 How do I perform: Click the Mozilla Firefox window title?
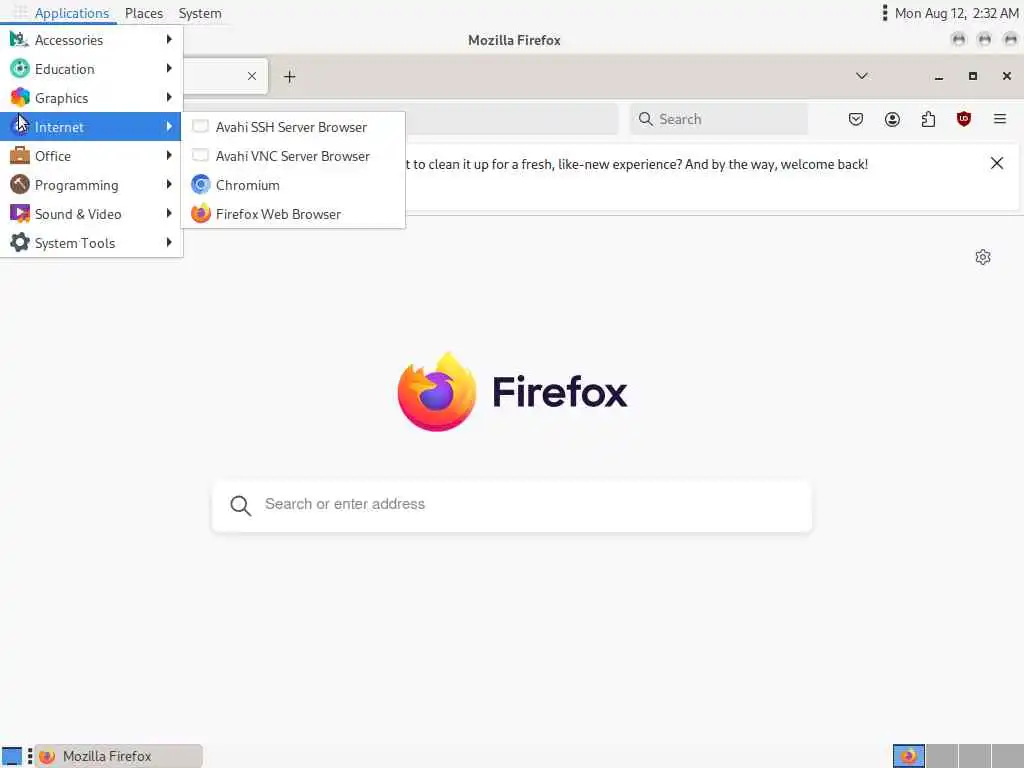tap(514, 40)
